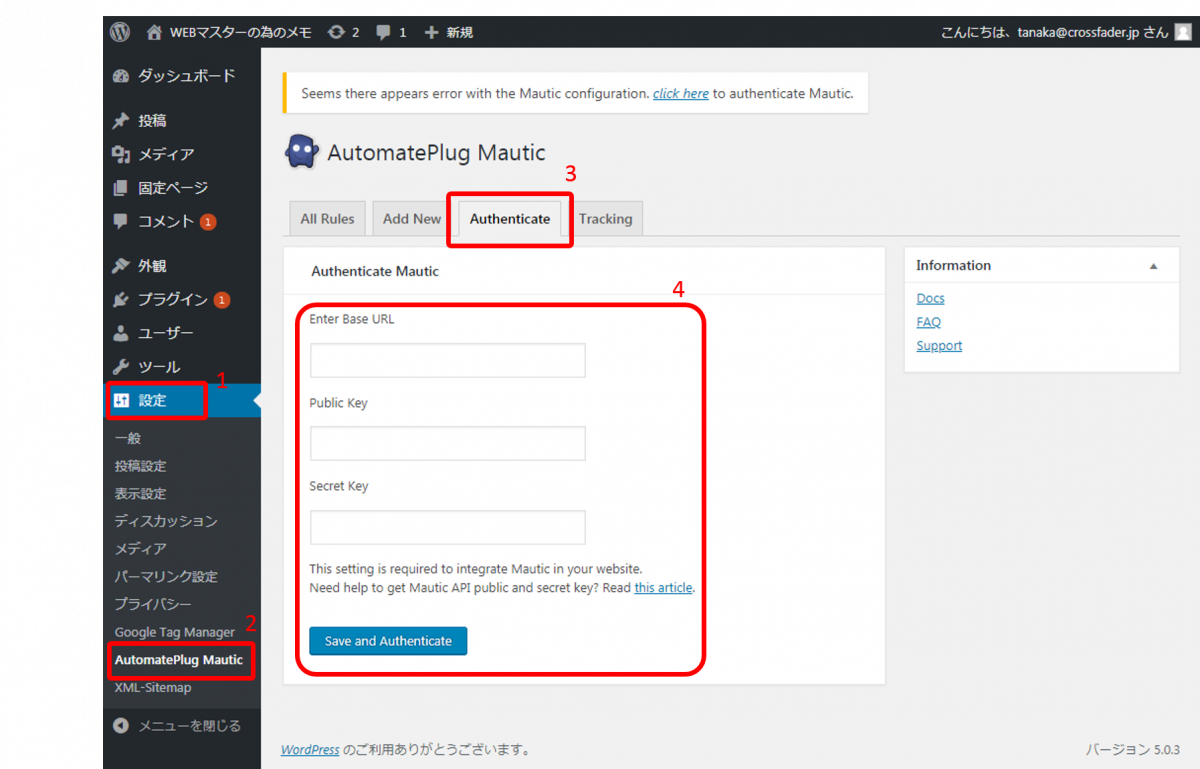This screenshot has height=769, width=1200.
Task: Click the updates icon showing 2
Action: click(336, 32)
